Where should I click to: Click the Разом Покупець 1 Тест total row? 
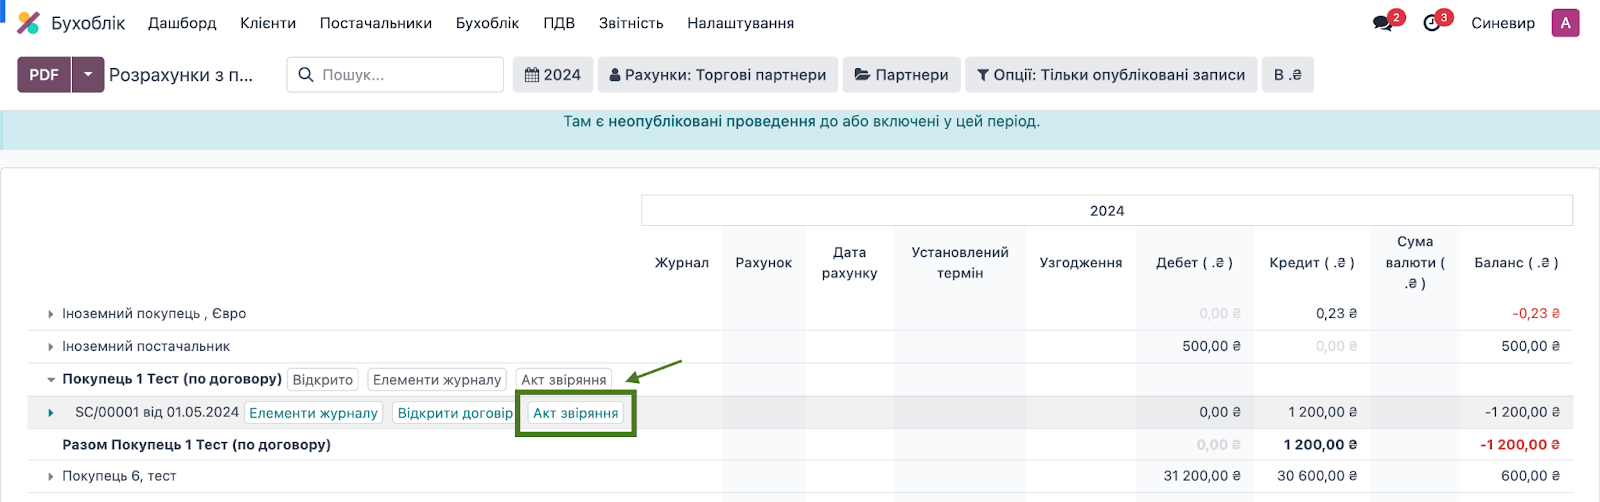point(800,445)
